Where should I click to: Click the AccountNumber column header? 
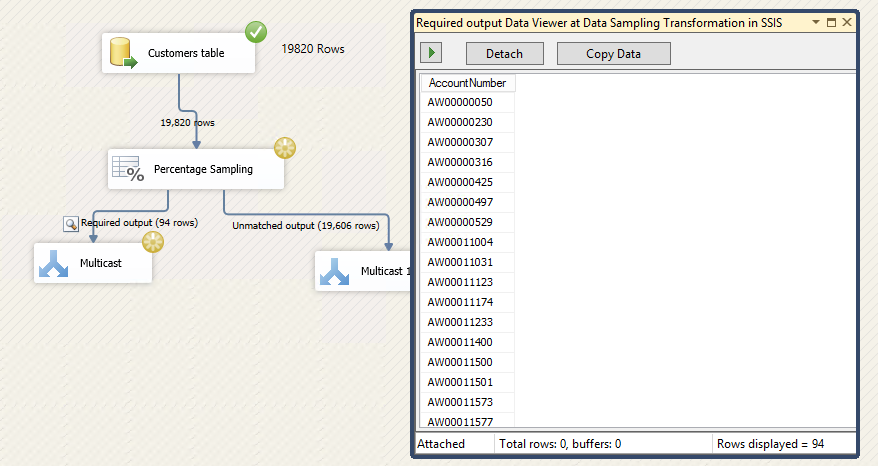coord(467,83)
